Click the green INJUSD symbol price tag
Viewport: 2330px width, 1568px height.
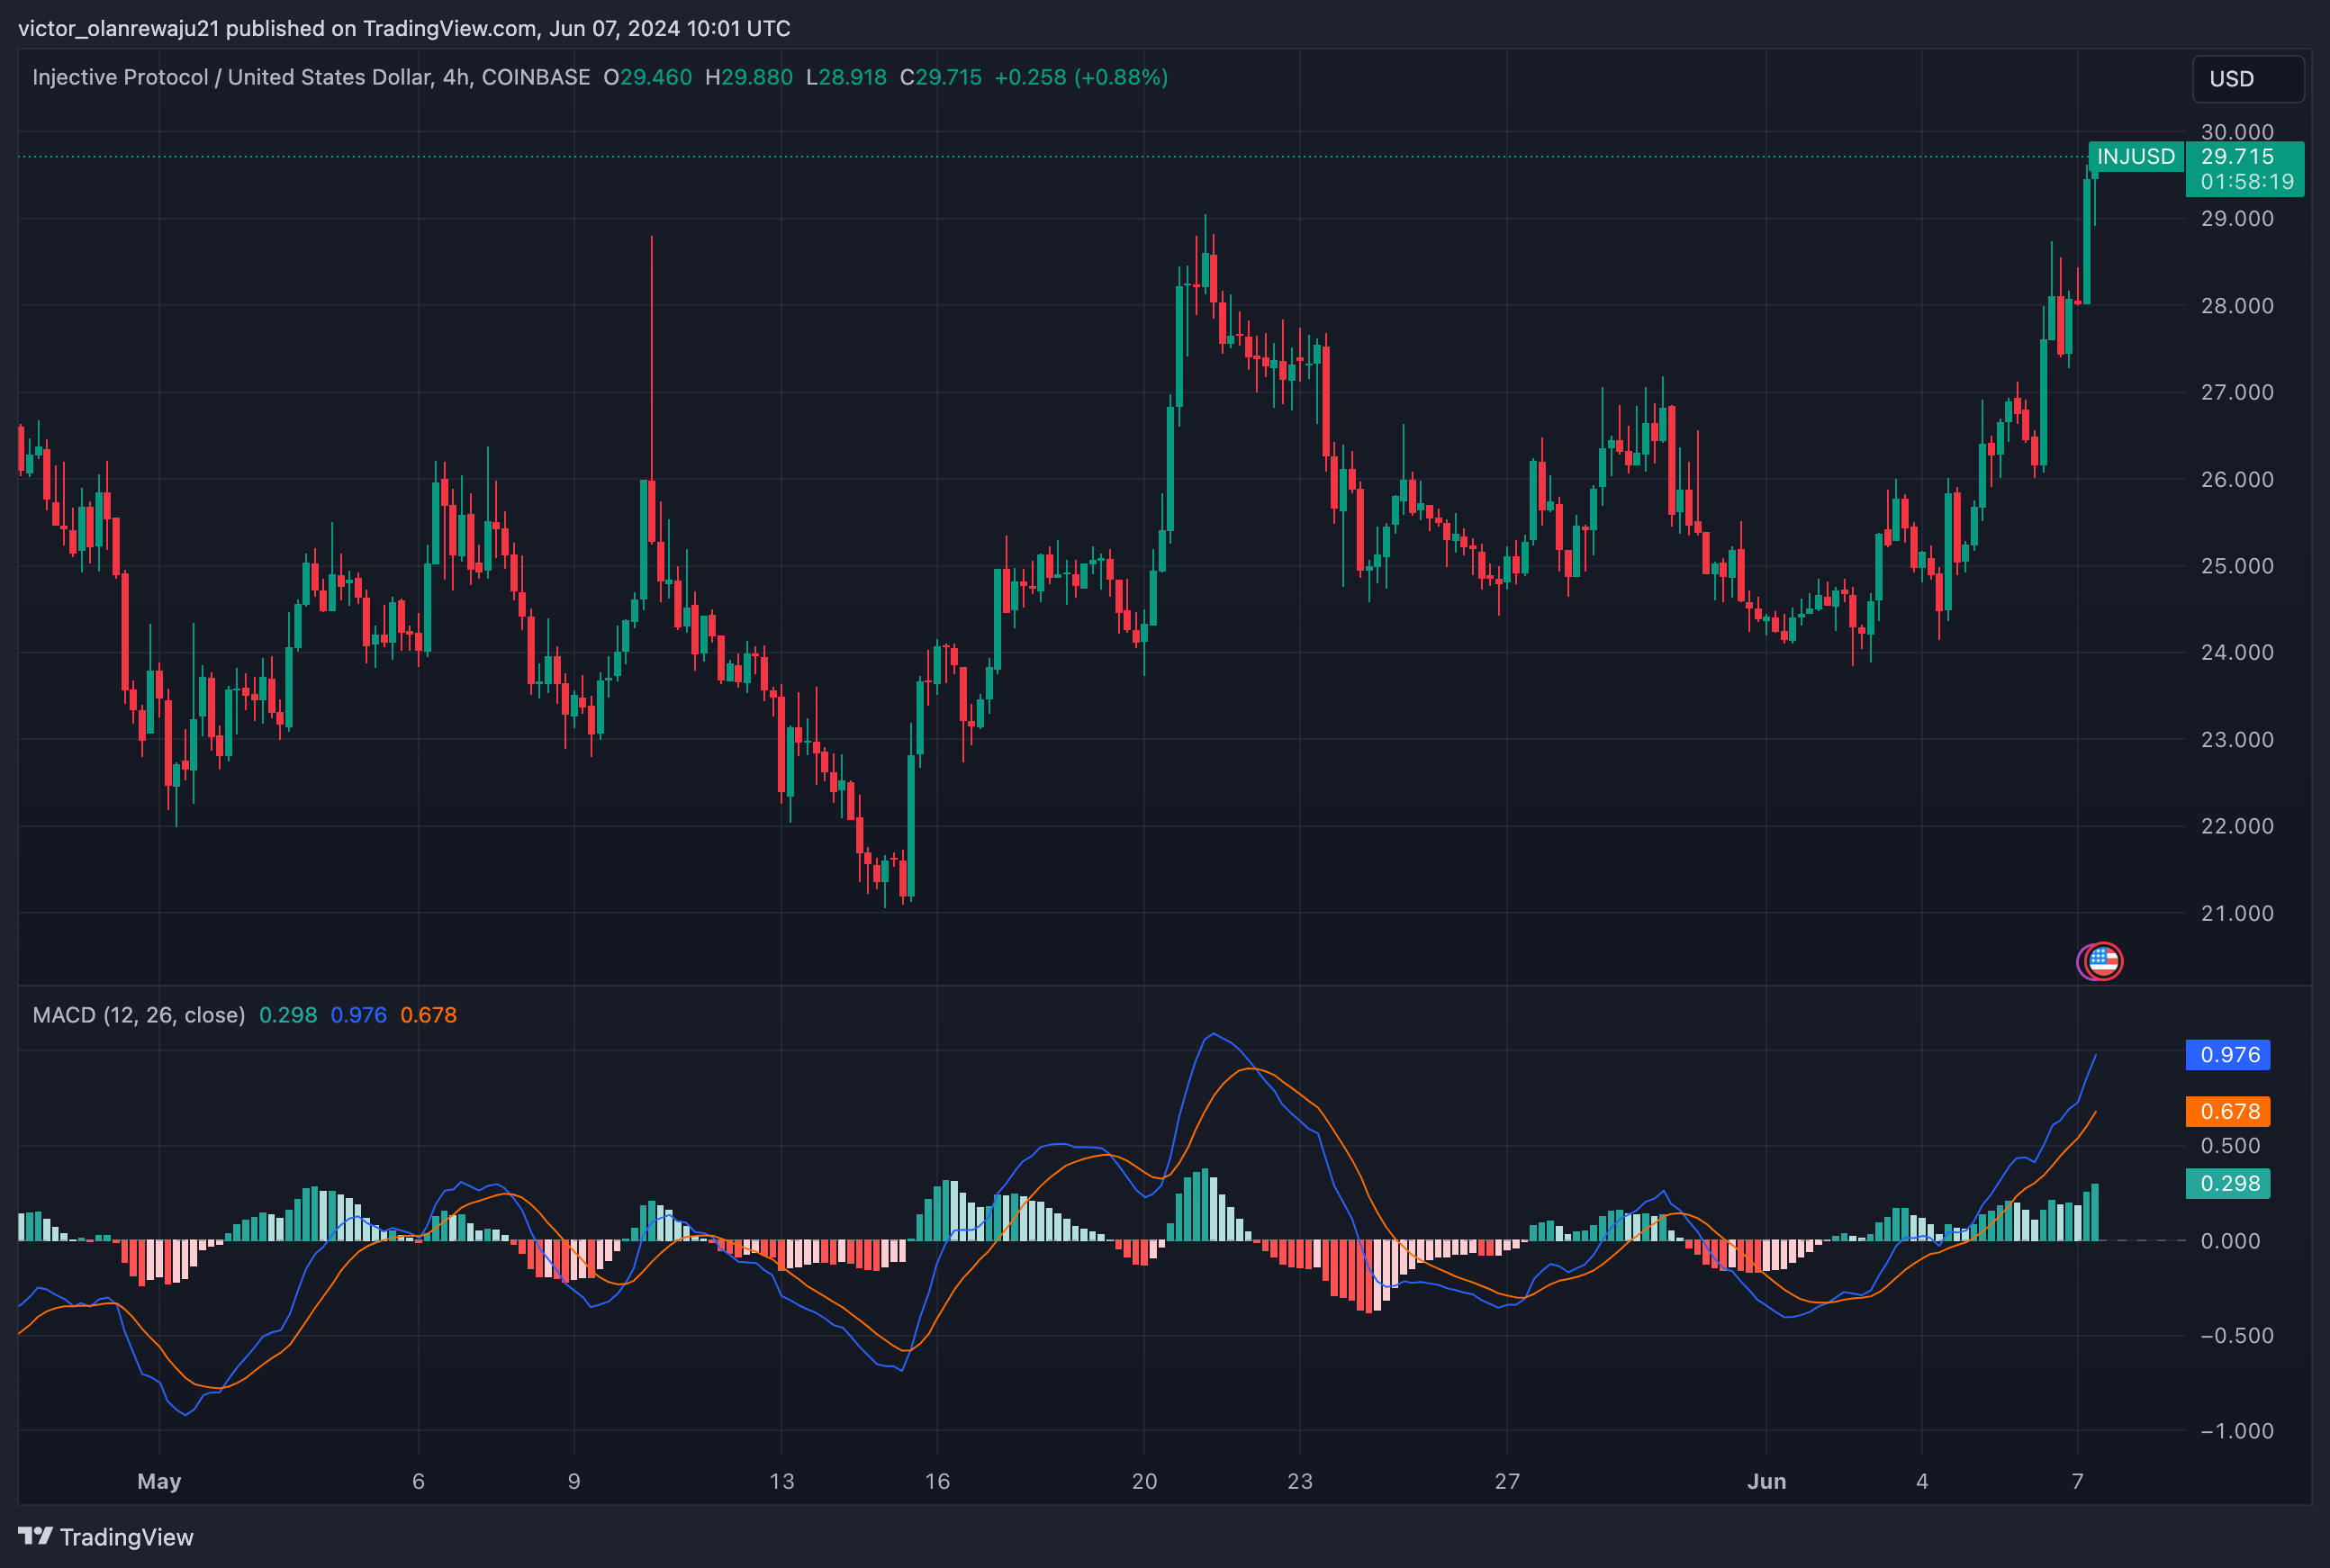(2135, 157)
